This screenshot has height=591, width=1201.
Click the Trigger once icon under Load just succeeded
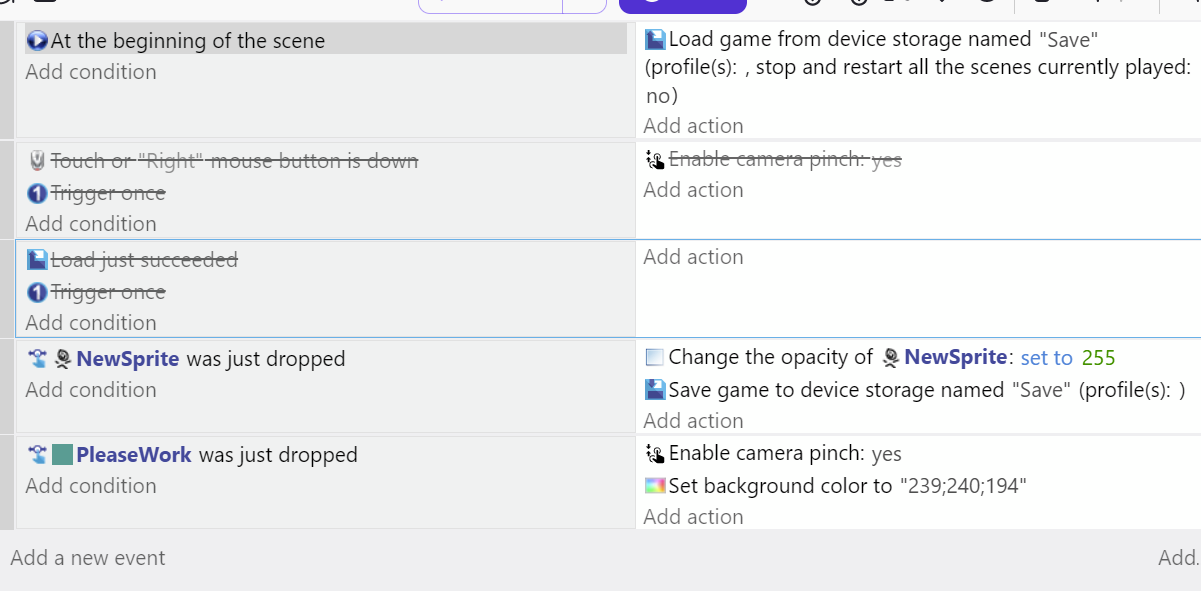pyautogui.click(x=37, y=292)
